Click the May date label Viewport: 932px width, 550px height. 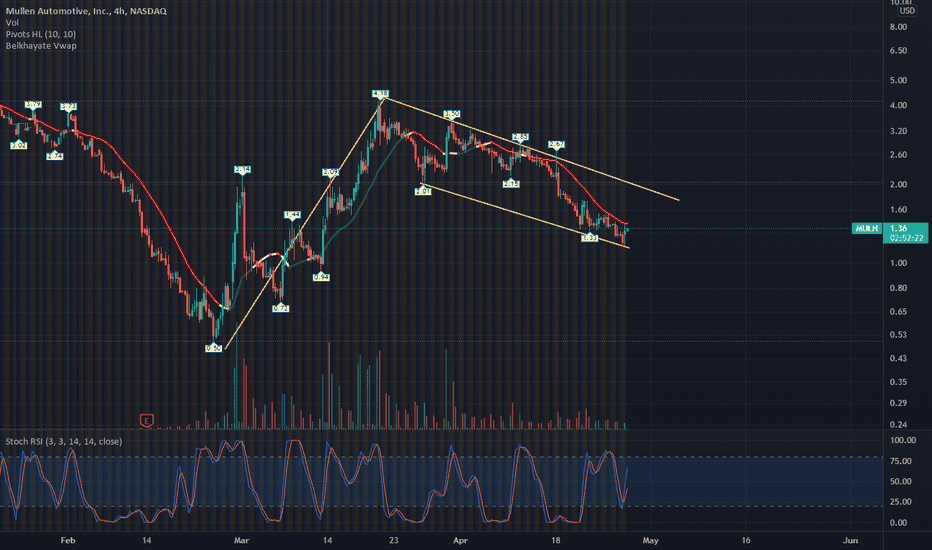[650, 540]
